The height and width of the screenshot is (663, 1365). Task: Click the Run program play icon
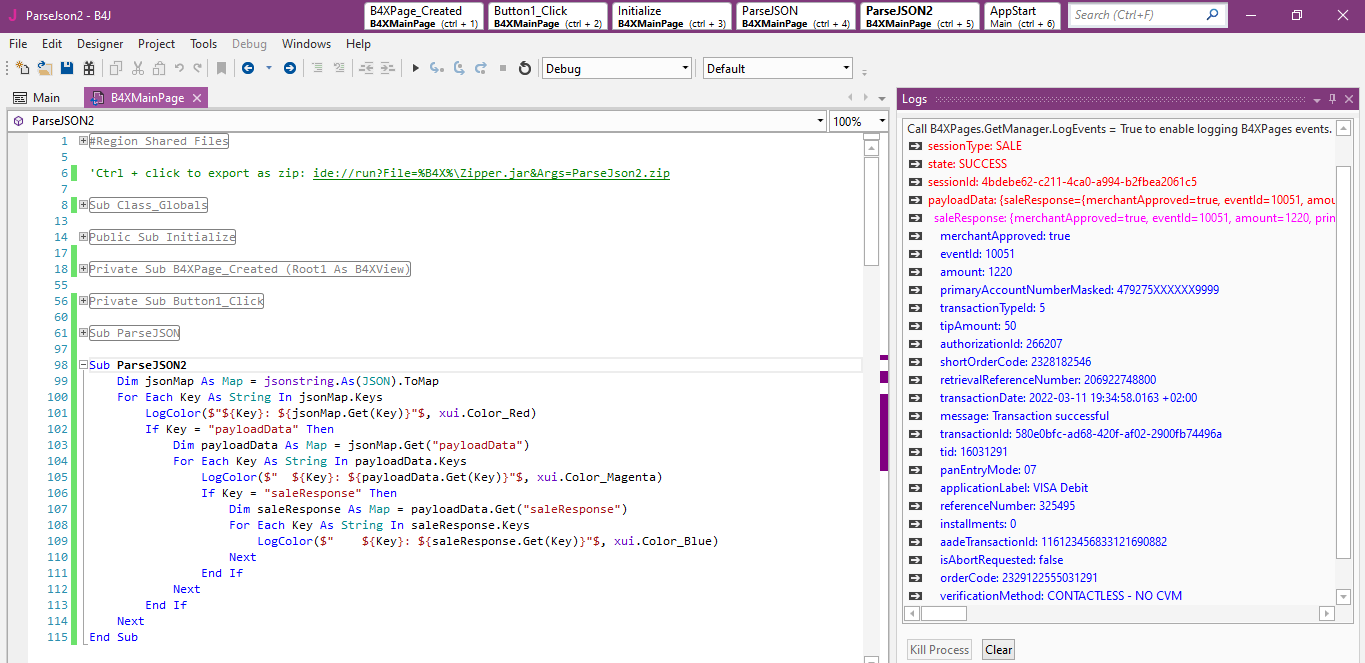point(416,68)
